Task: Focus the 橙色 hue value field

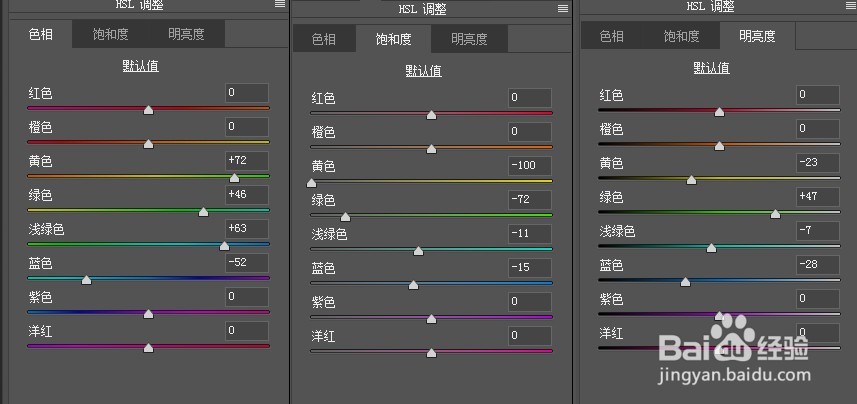Action: point(246,127)
